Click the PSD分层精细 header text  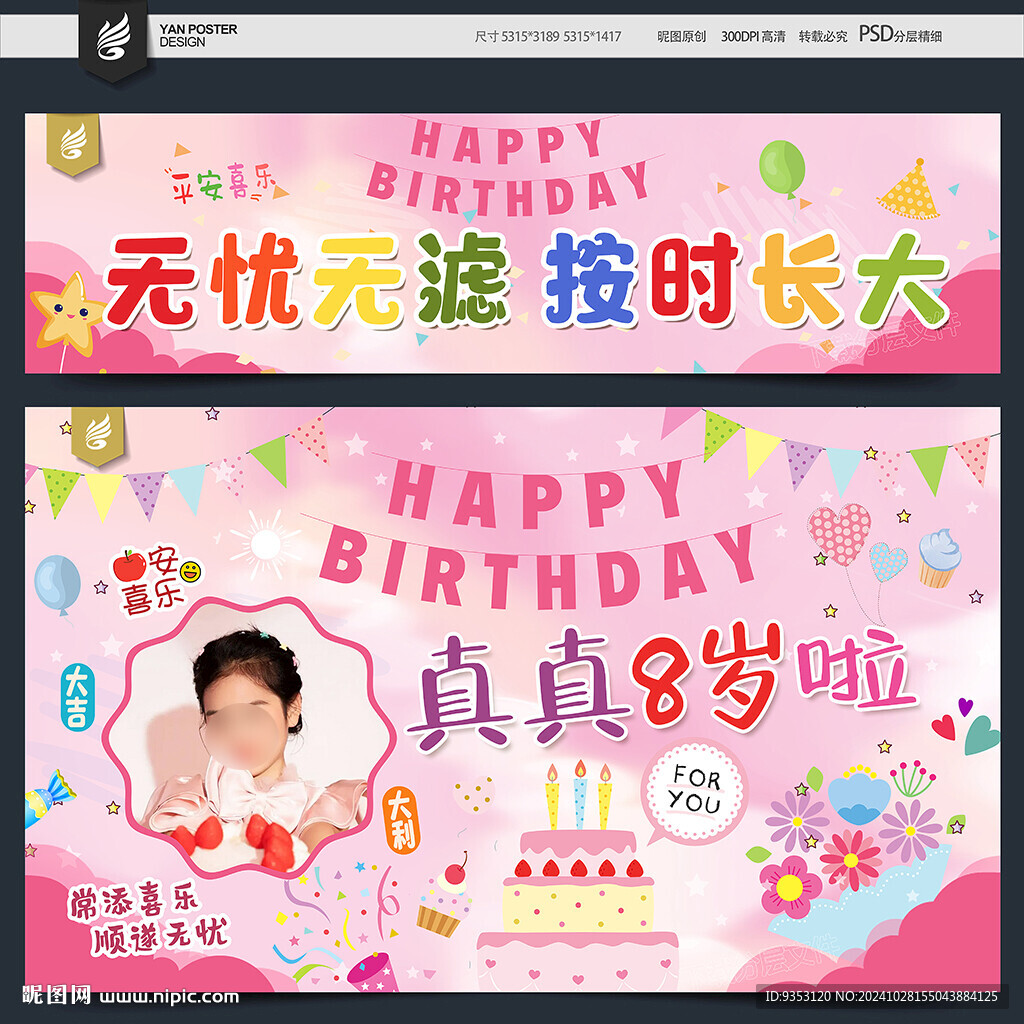(900, 35)
